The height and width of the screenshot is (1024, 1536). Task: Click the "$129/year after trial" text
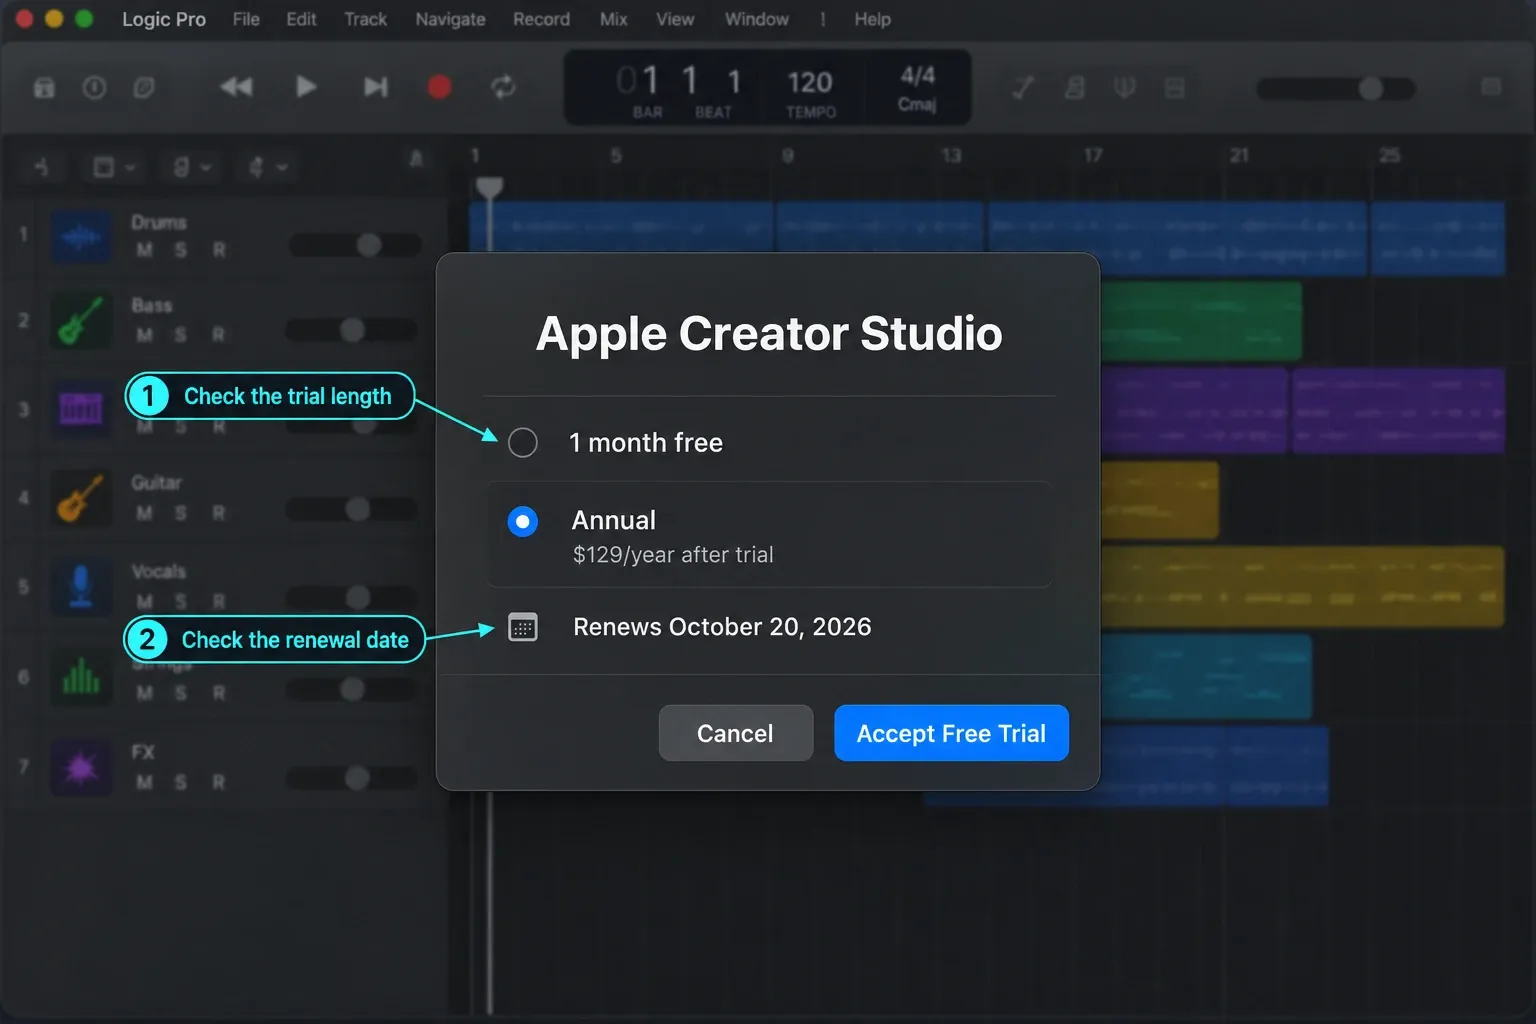(x=673, y=555)
